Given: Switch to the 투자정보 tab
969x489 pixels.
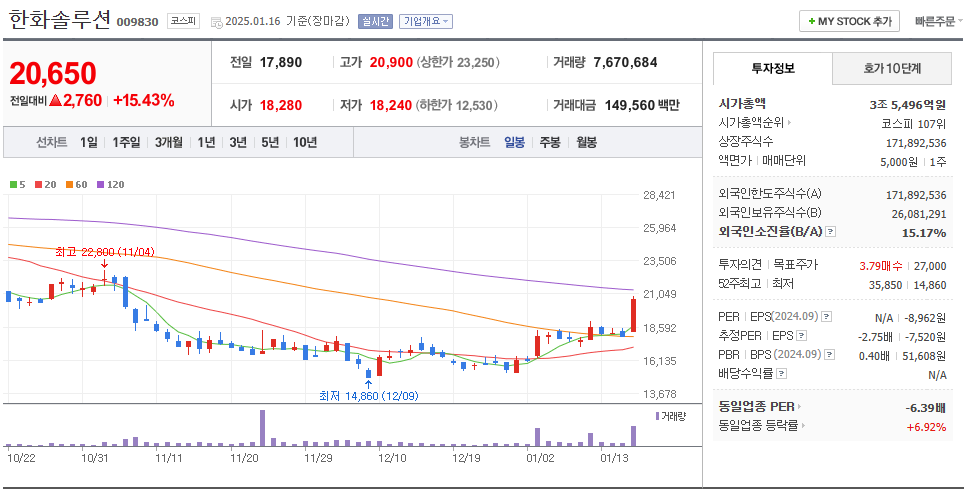Looking at the screenshot, I should point(772,68).
